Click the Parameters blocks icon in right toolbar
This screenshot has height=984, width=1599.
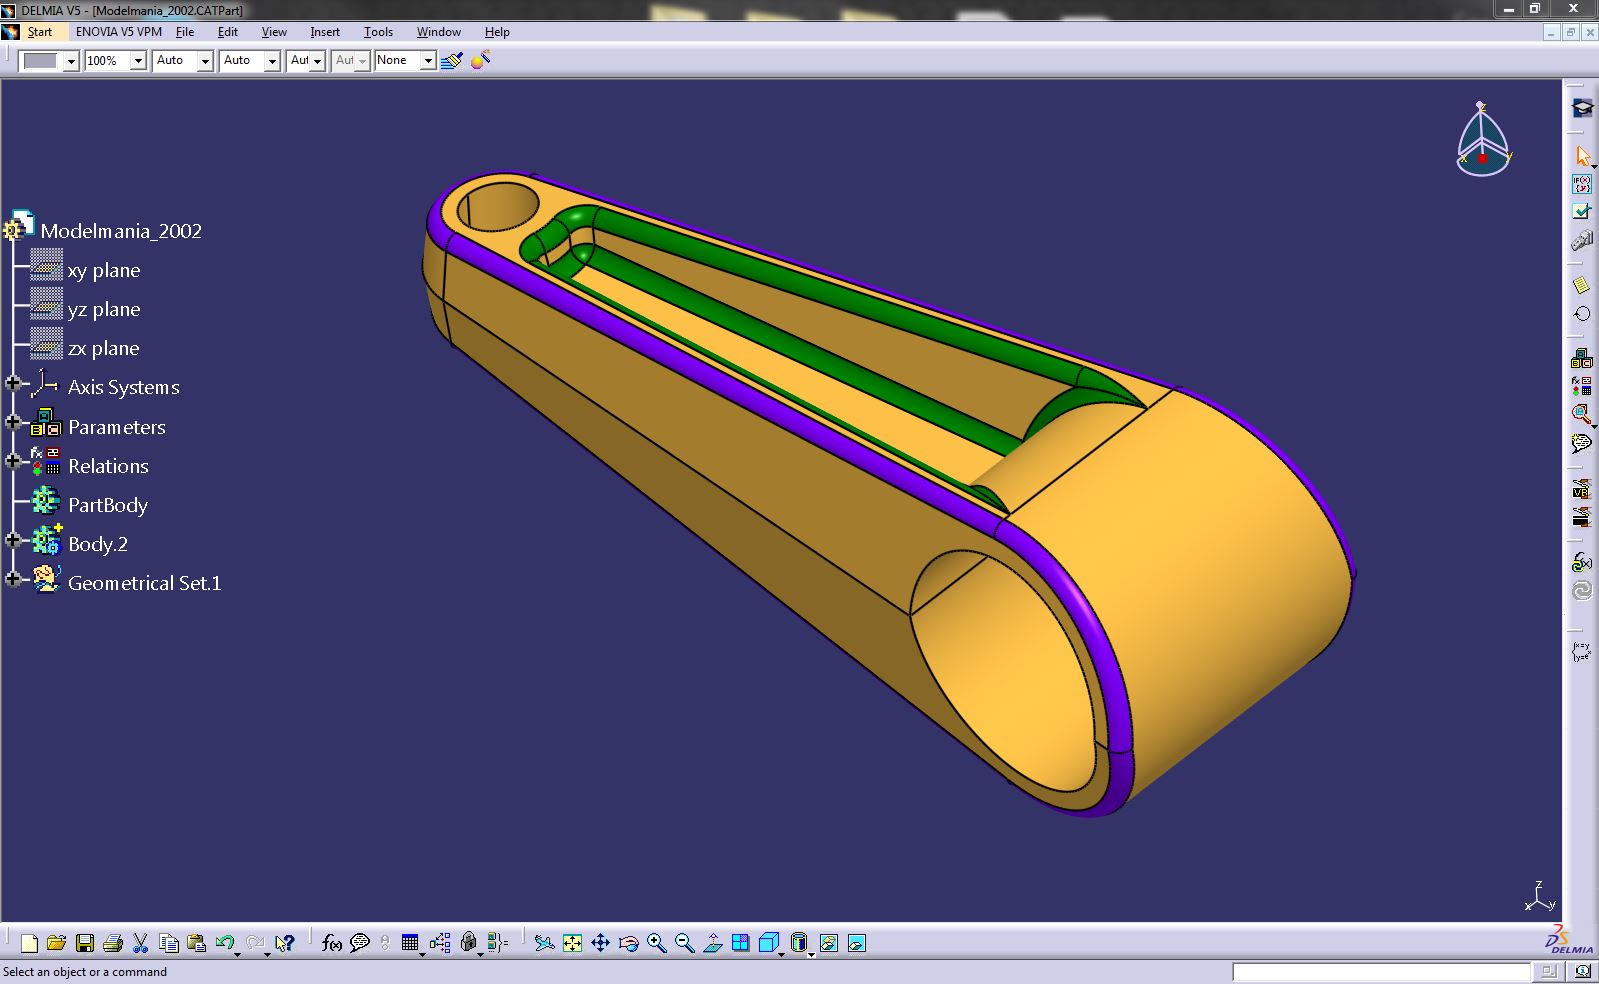click(1582, 358)
